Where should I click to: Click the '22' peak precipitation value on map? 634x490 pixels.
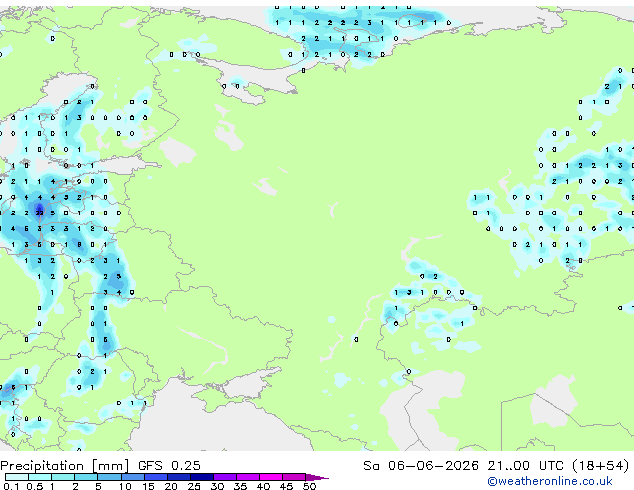point(39,213)
